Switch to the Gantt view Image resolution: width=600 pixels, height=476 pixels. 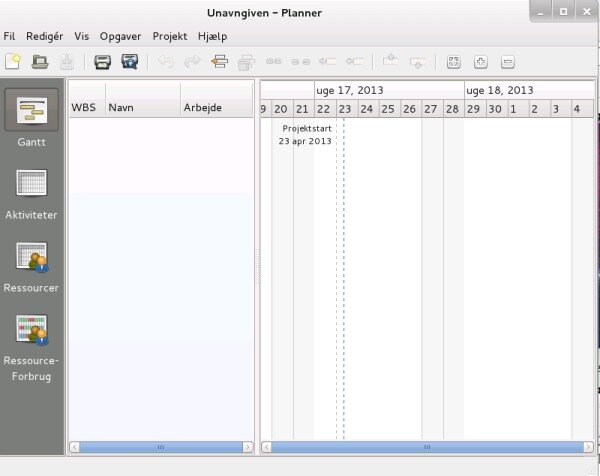click(31, 118)
